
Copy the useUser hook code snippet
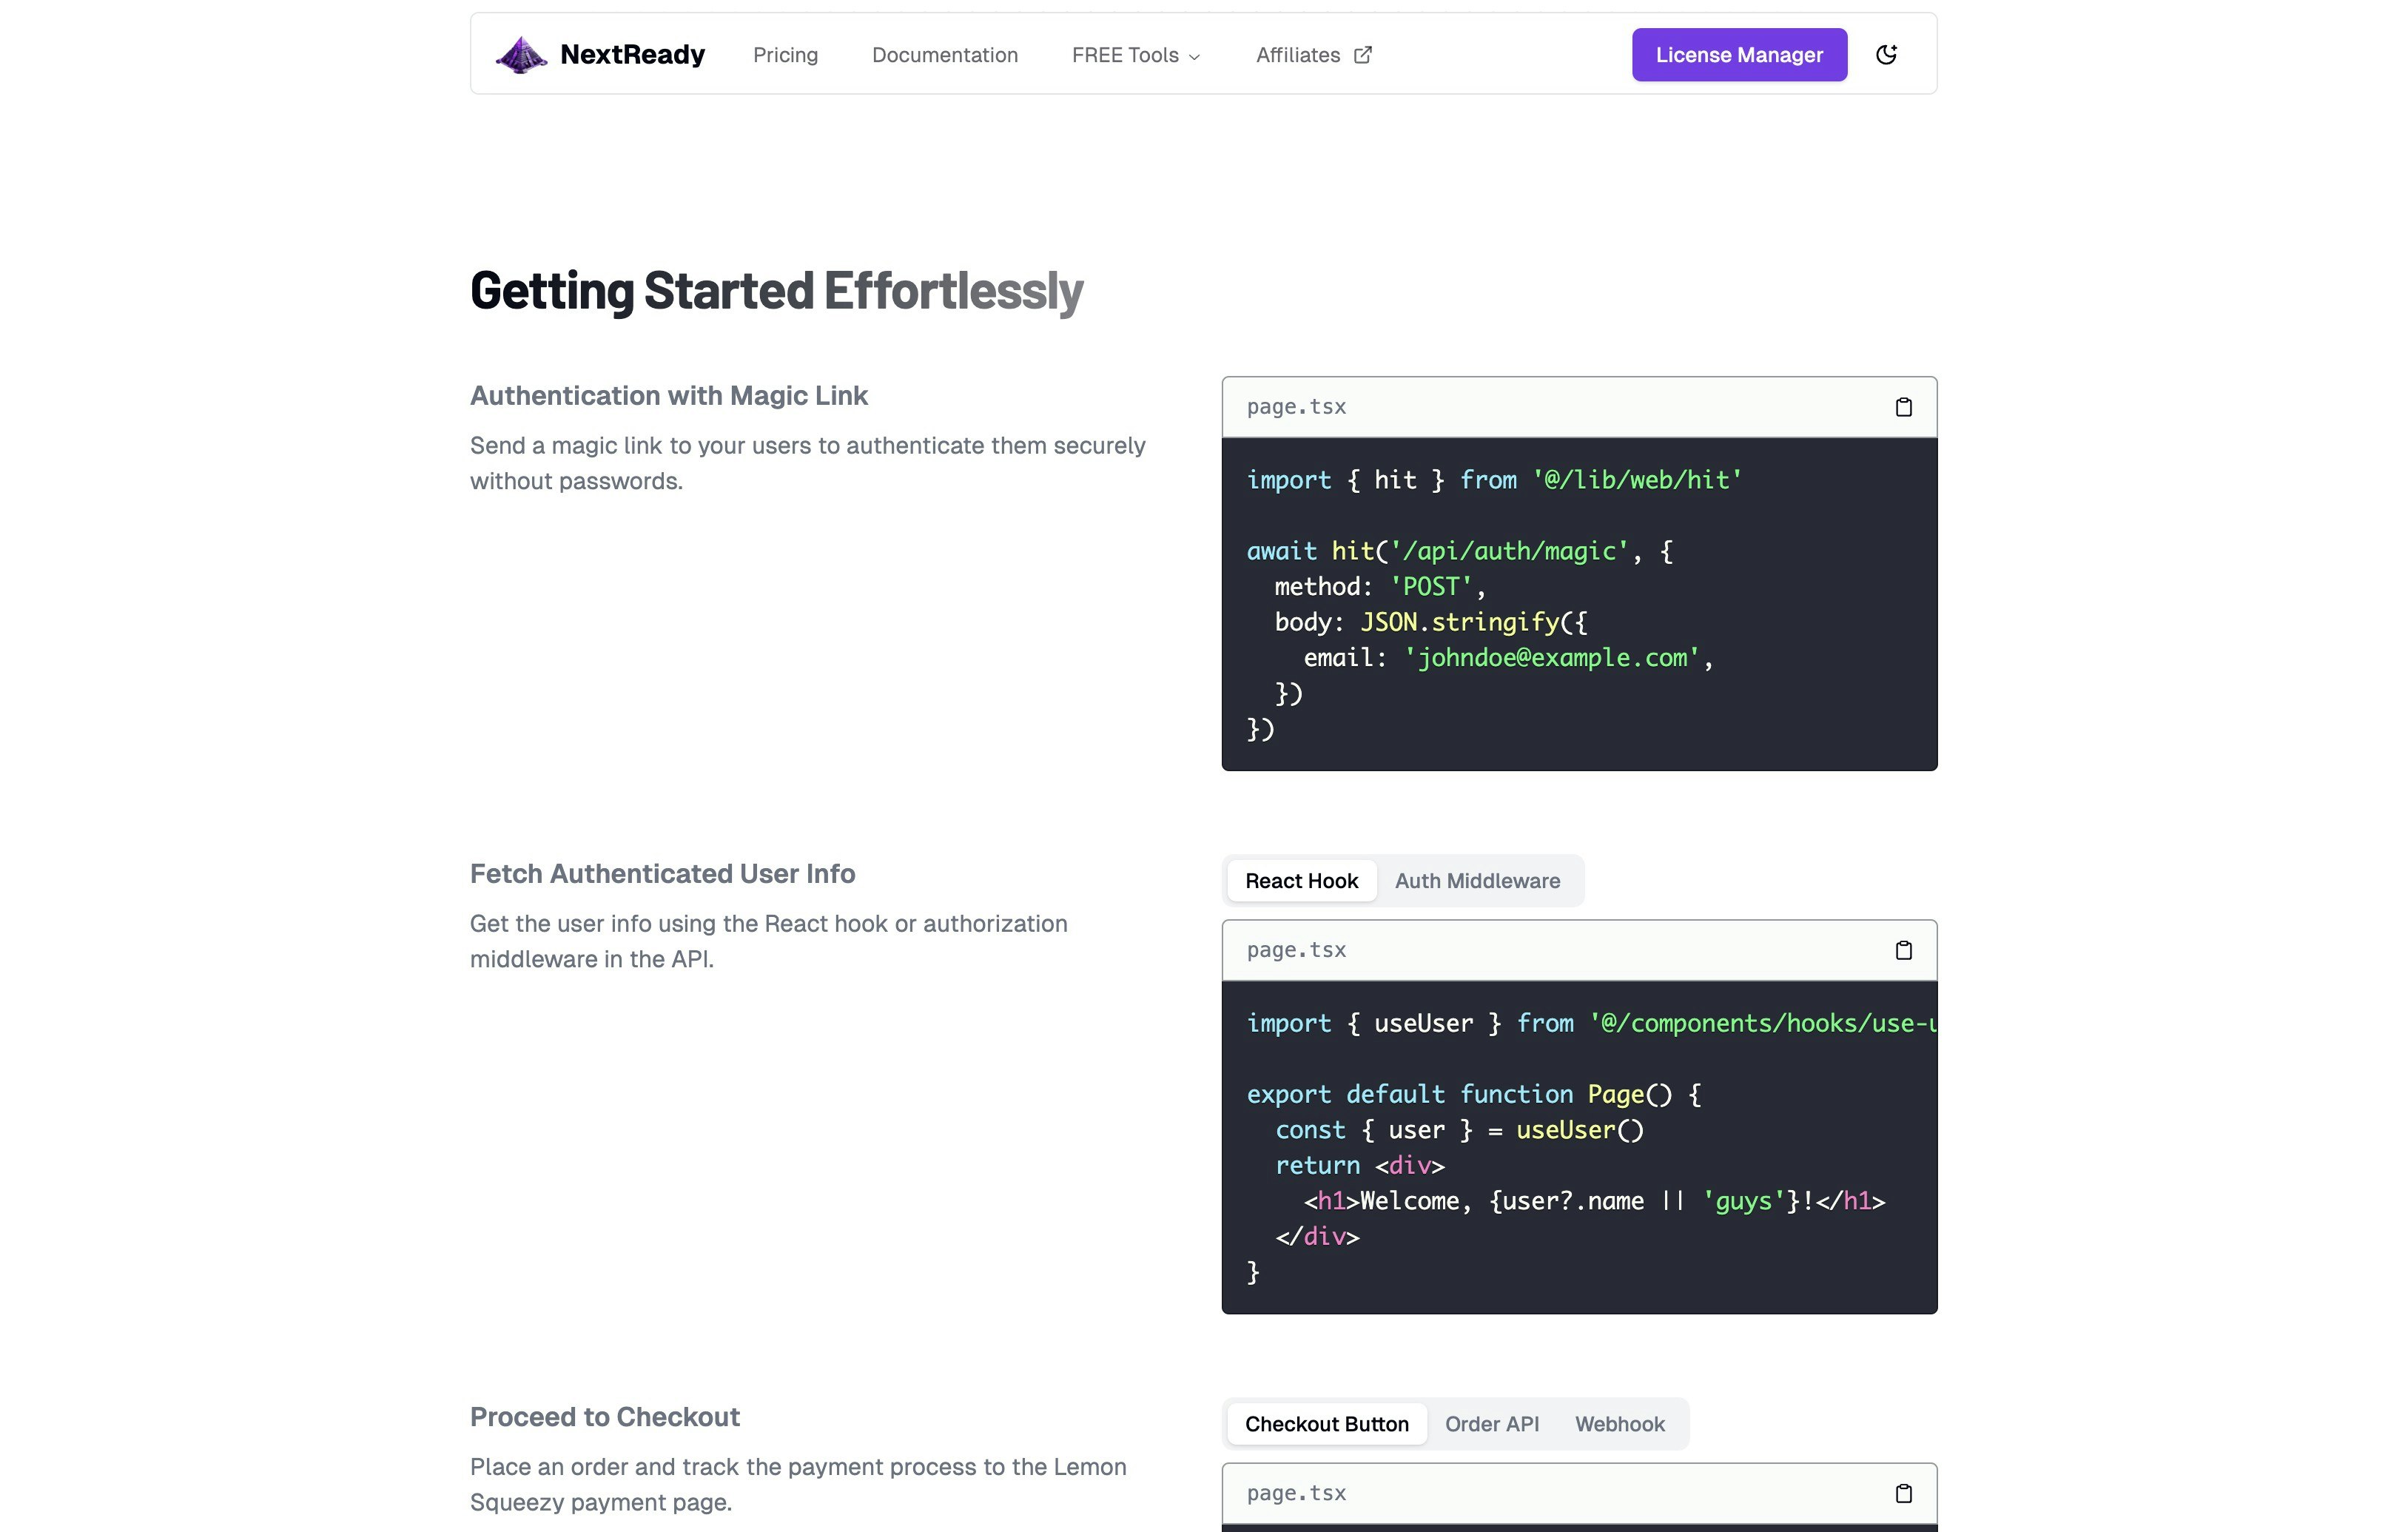[1903, 950]
